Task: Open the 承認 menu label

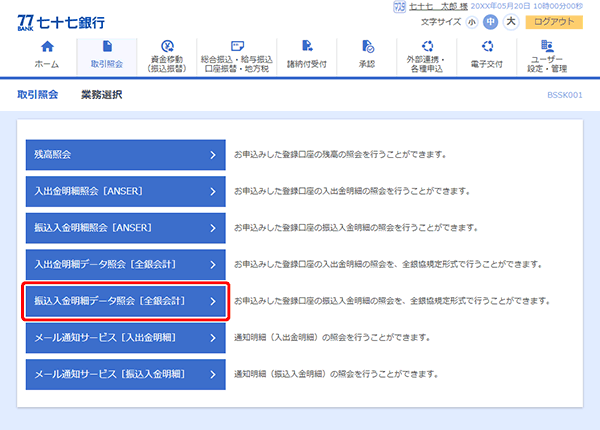Action: click(x=367, y=64)
